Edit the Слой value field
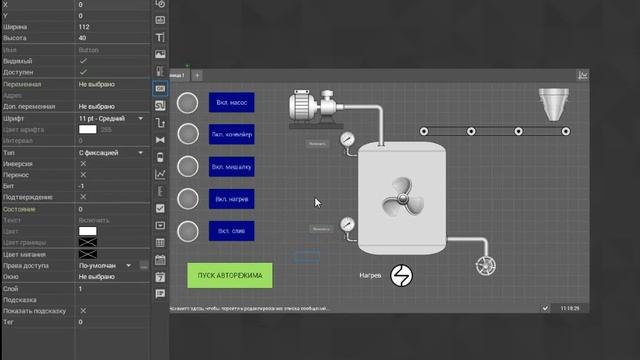 click(112, 289)
